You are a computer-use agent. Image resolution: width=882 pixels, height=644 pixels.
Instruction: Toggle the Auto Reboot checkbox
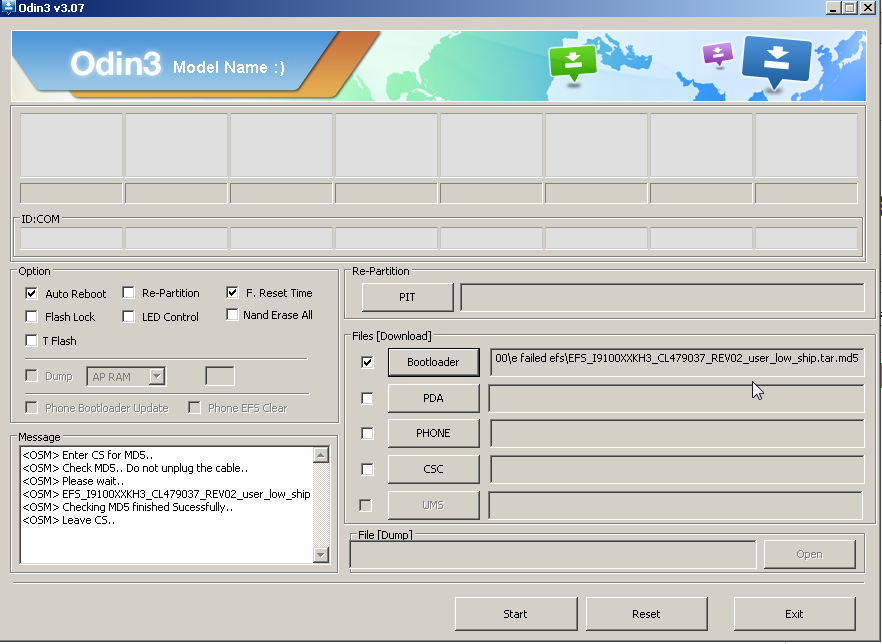click(32, 294)
